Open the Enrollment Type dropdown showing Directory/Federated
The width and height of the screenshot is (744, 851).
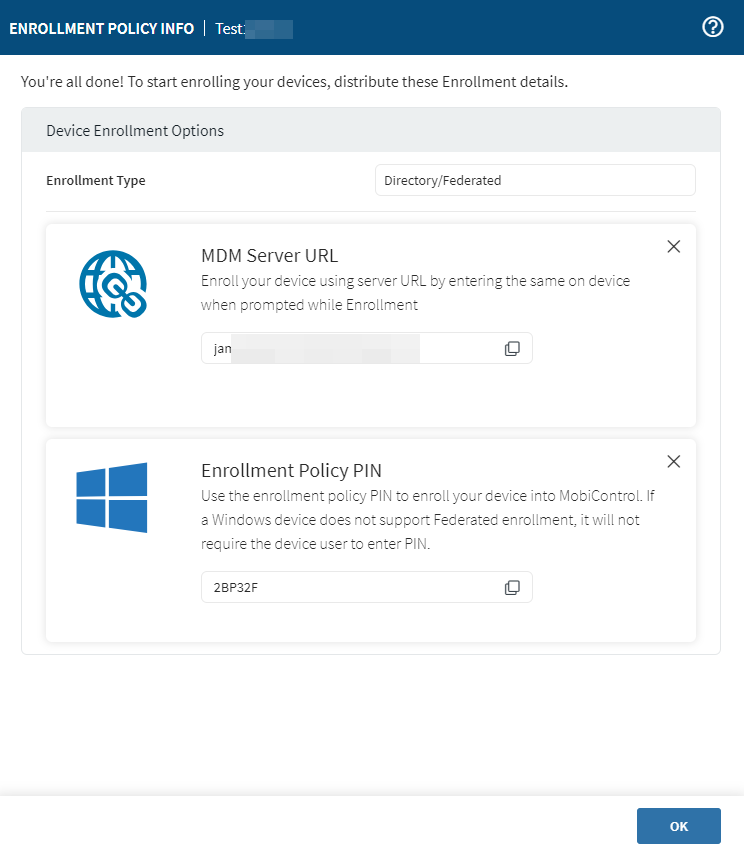coord(534,180)
